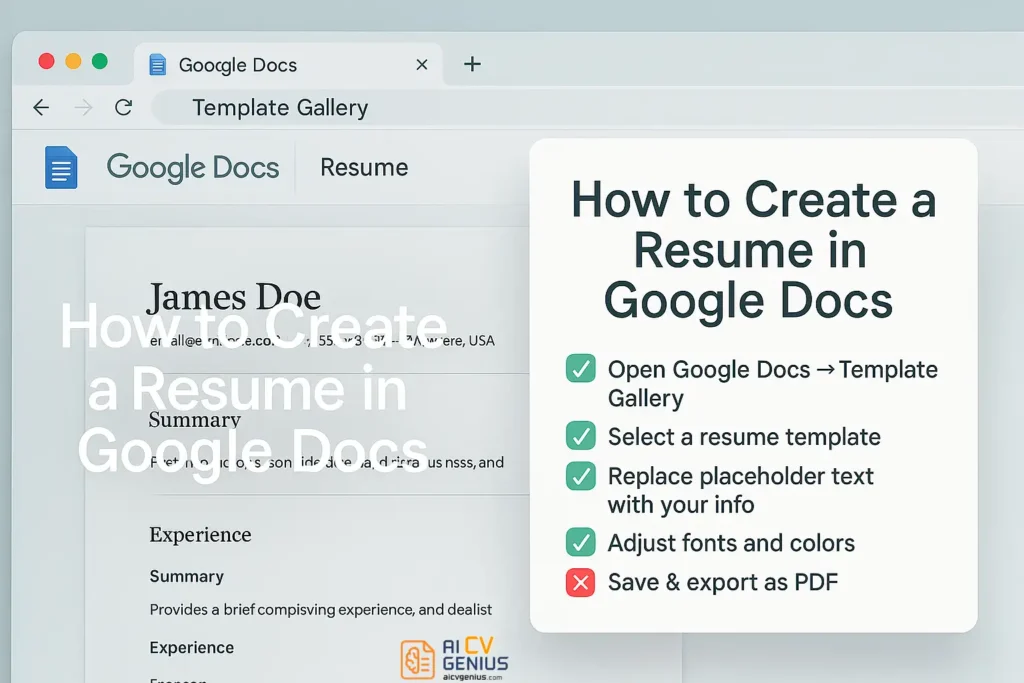Click the Template Gallery address bar

(588, 108)
